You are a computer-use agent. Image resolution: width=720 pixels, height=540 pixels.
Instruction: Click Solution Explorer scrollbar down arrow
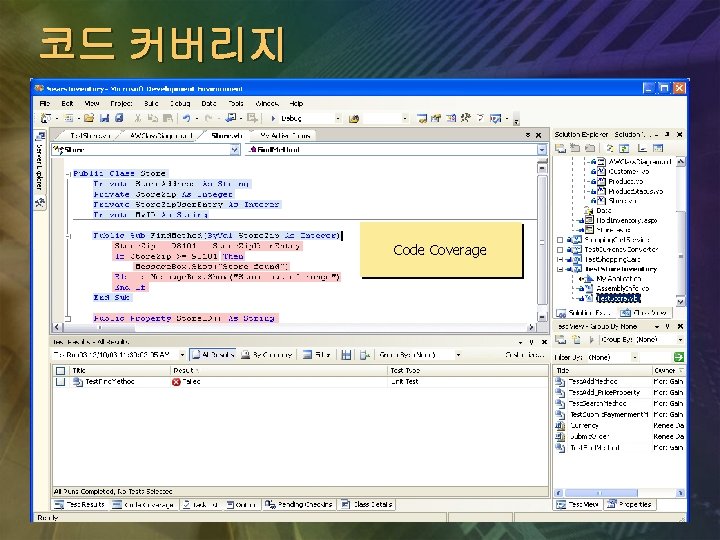click(680, 302)
